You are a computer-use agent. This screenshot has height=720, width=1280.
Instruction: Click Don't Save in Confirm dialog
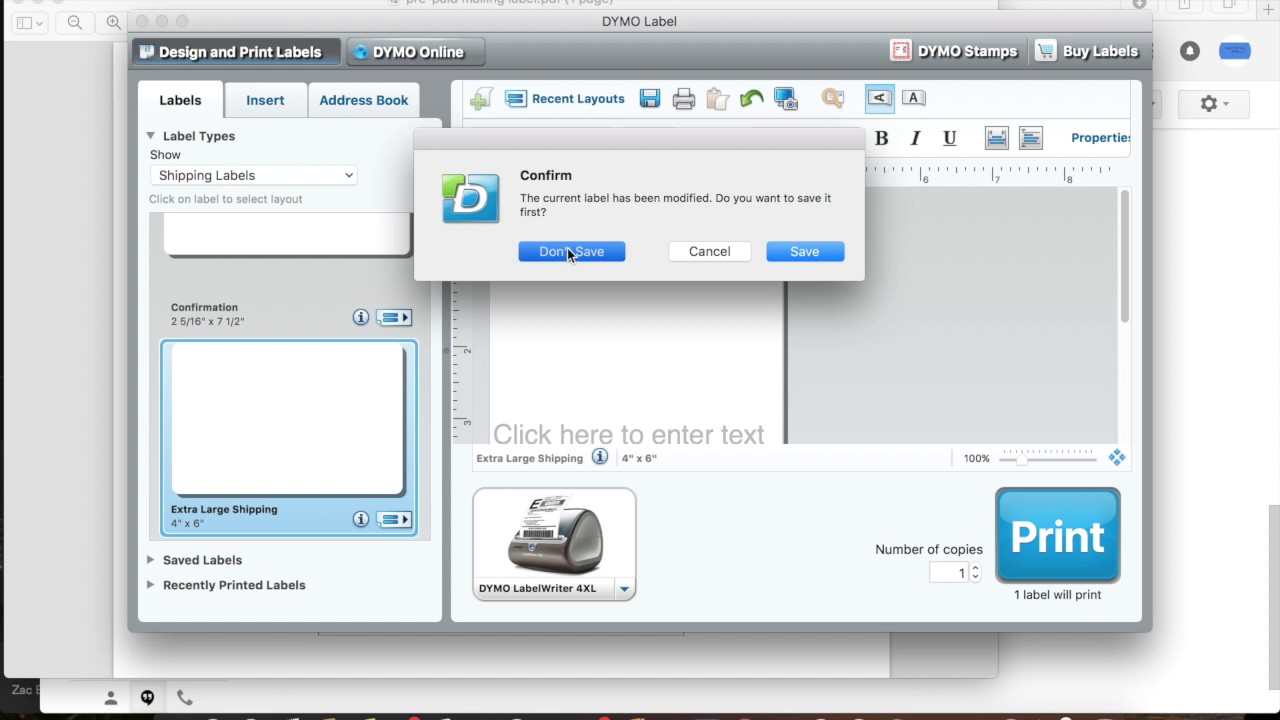pos(572,252)
